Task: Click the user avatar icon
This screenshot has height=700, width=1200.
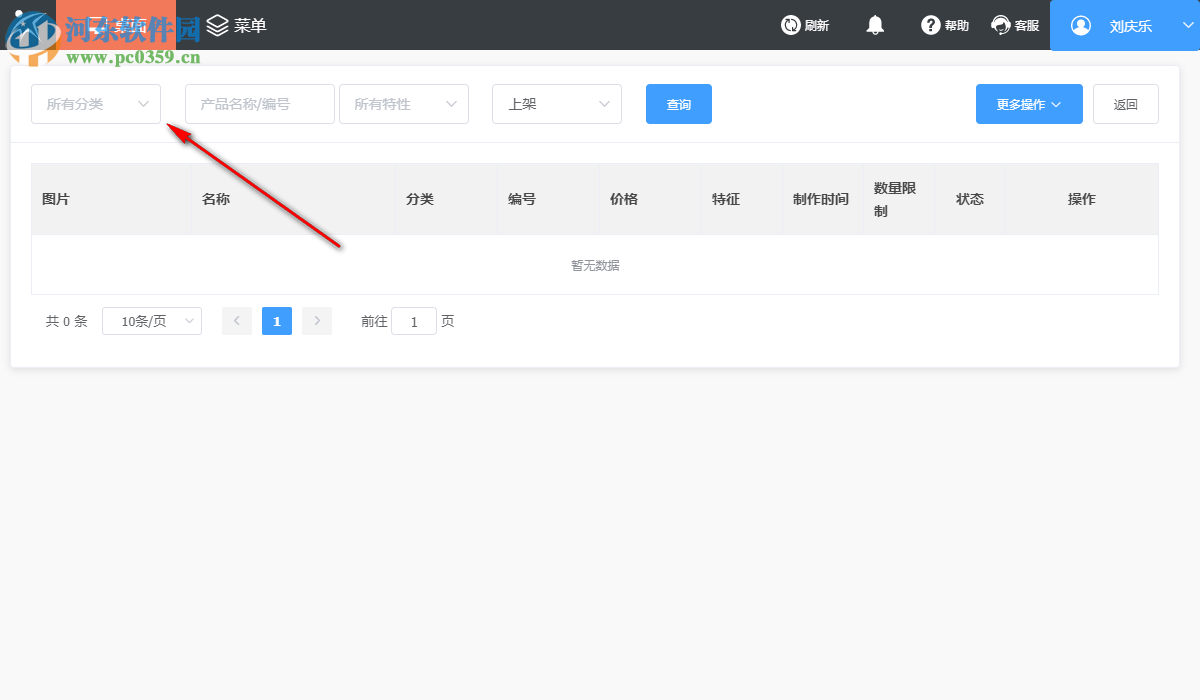Action: click(x=1080, y=25)
